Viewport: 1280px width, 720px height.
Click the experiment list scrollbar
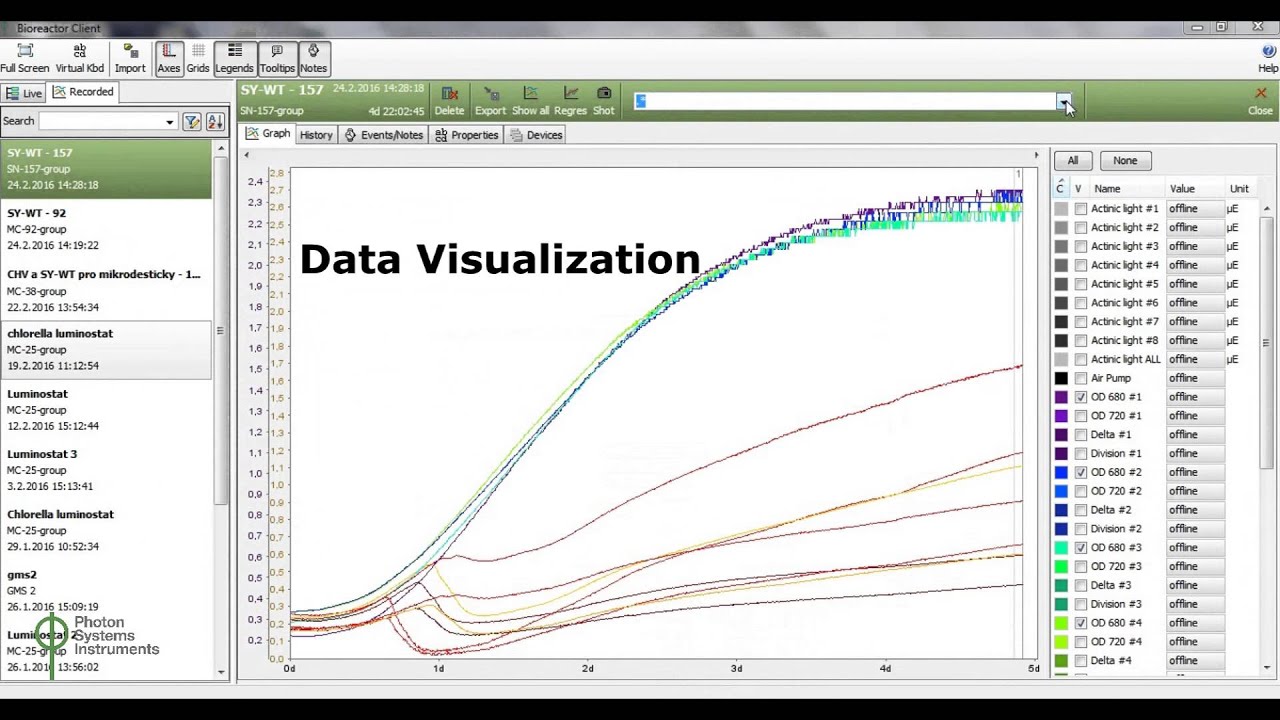tap(220, 330)
